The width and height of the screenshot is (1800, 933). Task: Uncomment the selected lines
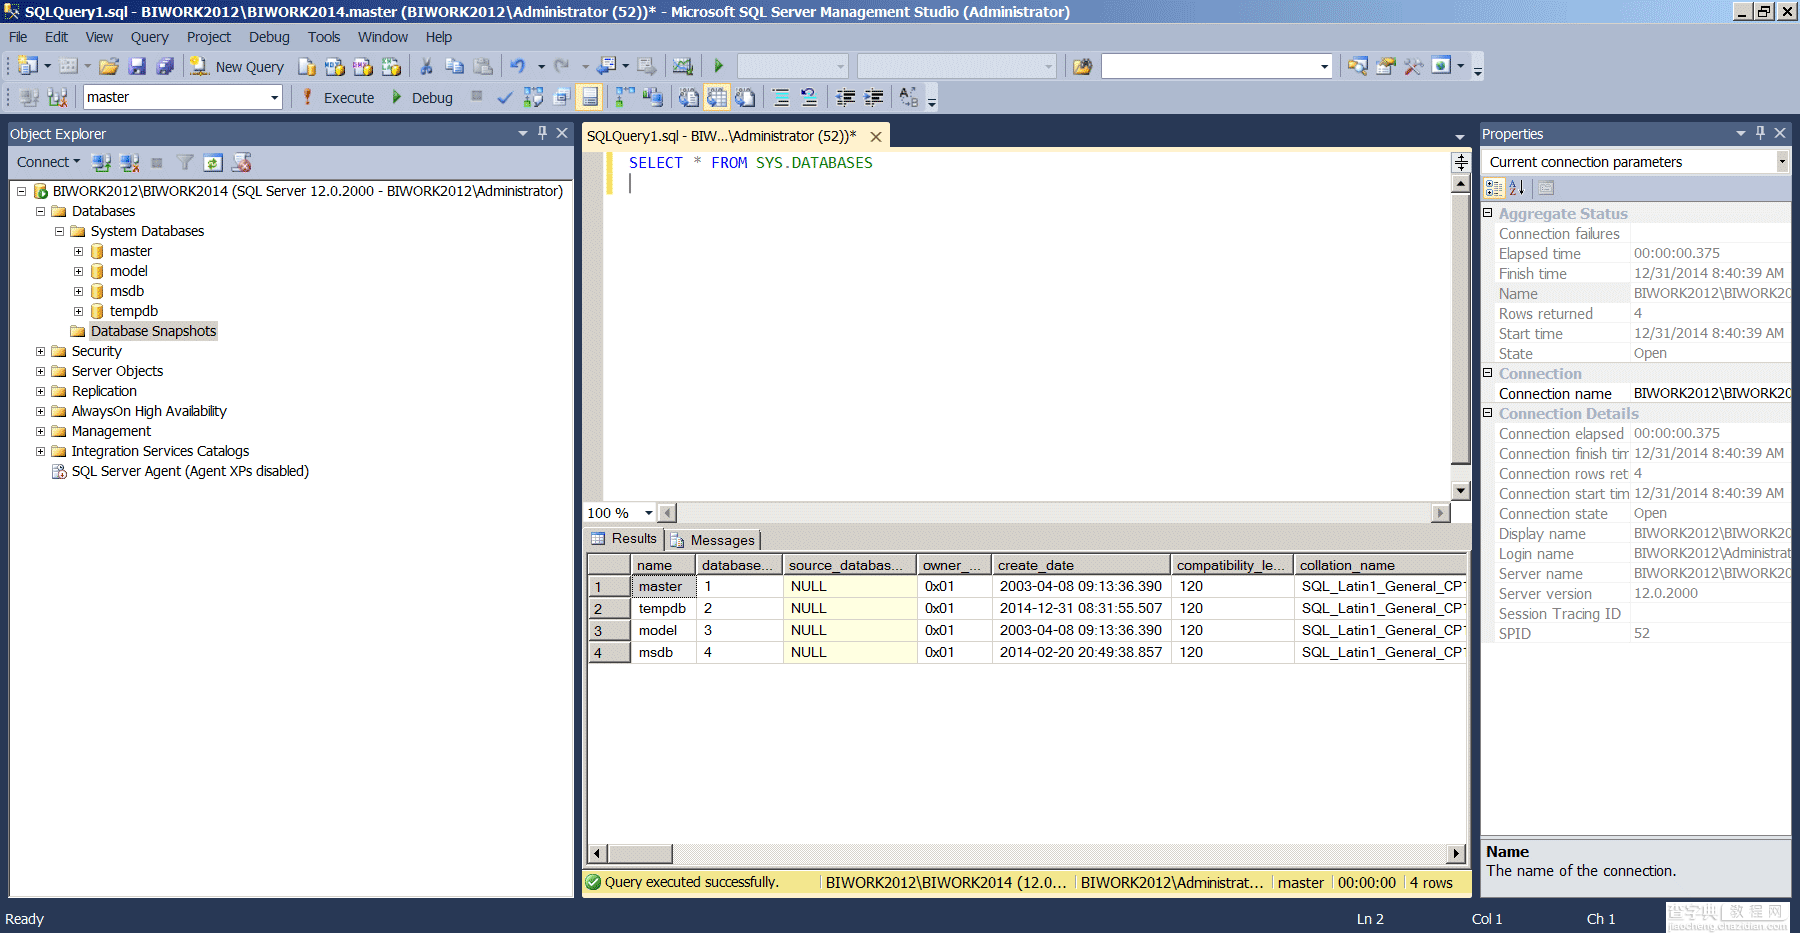809,97
